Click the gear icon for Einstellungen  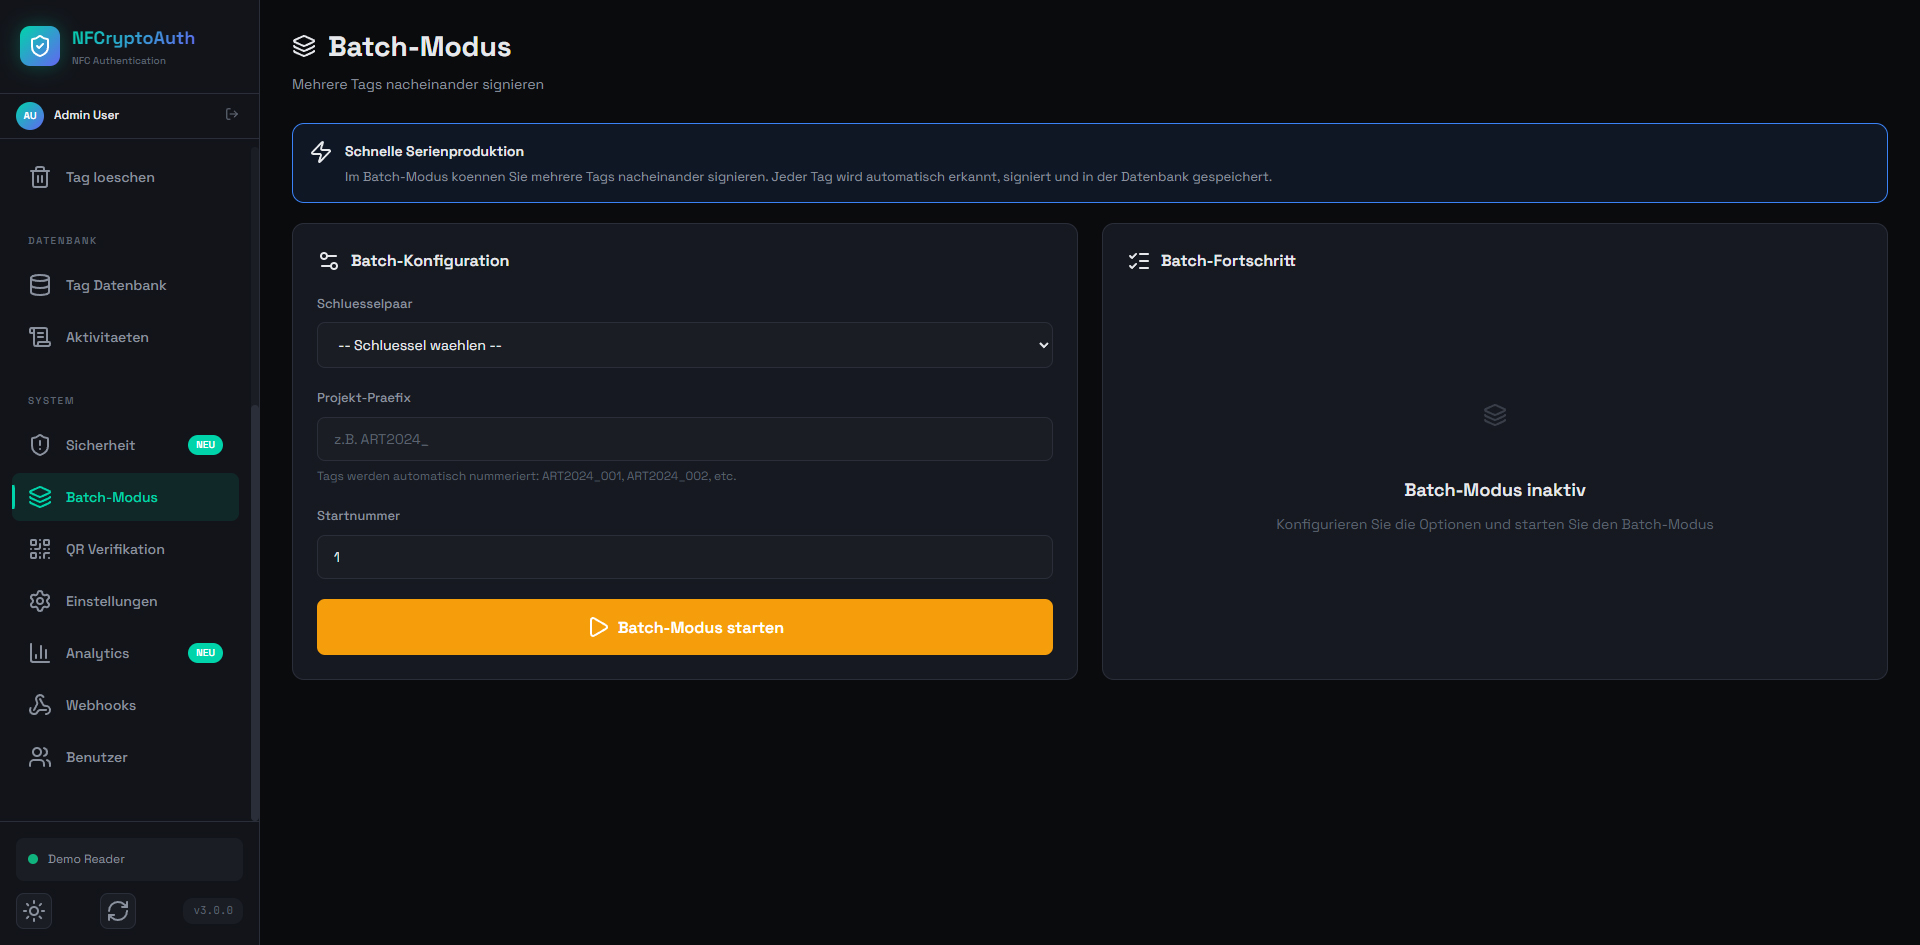point(40,601)
